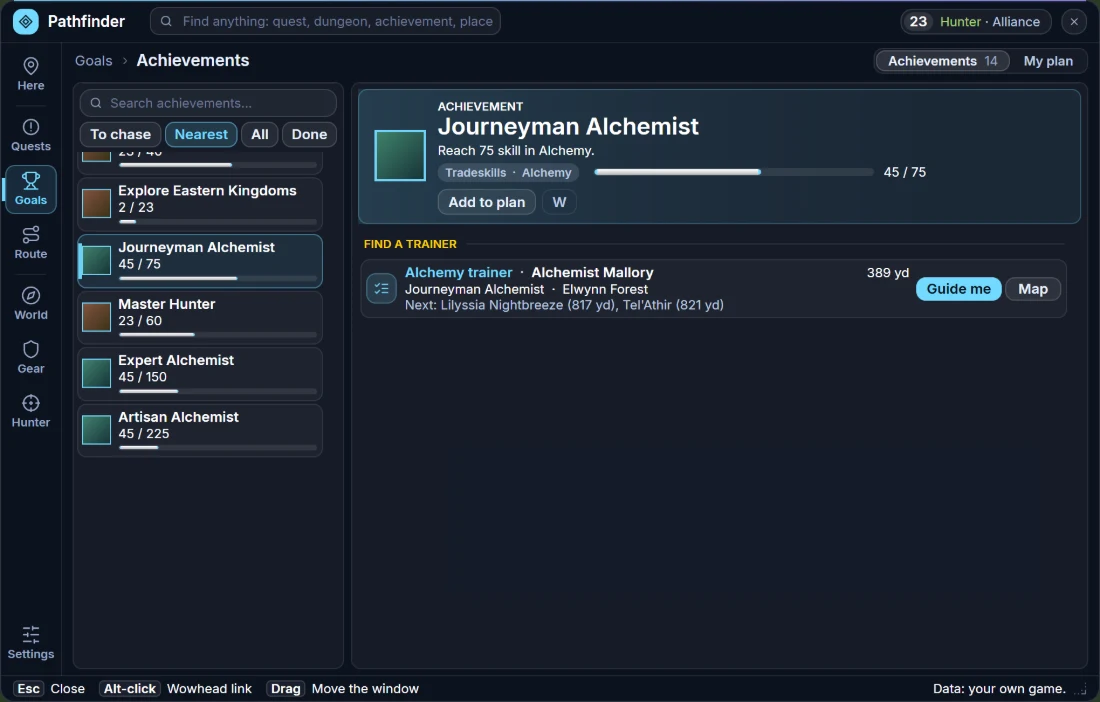Select the To chase filter
The height and width of the screenshot is (702, 1100).
pos(121,135)
